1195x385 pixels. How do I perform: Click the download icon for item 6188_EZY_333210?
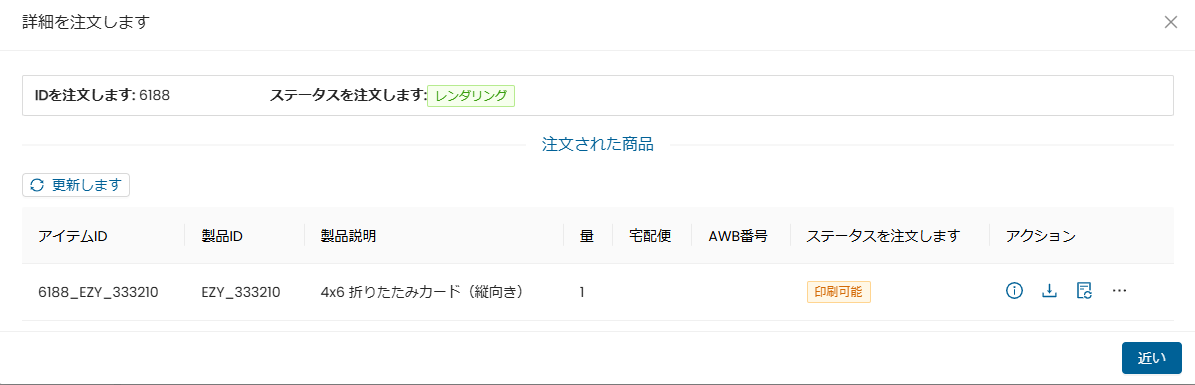(1049, 290)
